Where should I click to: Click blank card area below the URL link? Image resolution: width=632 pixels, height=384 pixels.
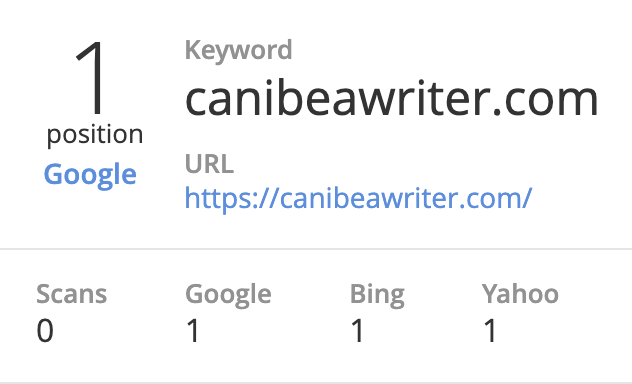pos(363,230)
